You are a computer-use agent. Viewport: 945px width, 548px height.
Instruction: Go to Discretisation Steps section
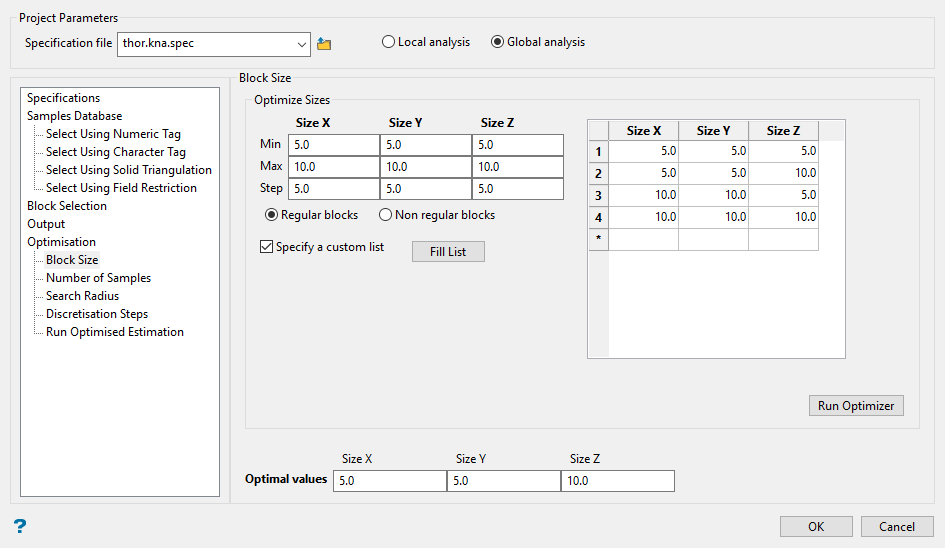coord(96,314)
